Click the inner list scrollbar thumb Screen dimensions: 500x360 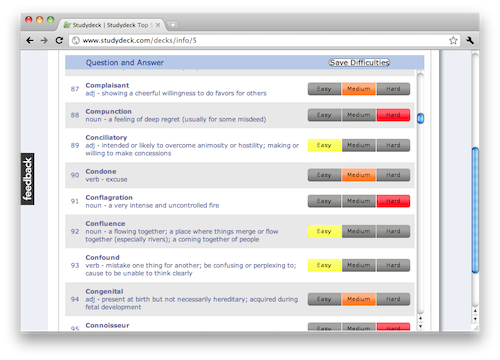tap(421, 118)
